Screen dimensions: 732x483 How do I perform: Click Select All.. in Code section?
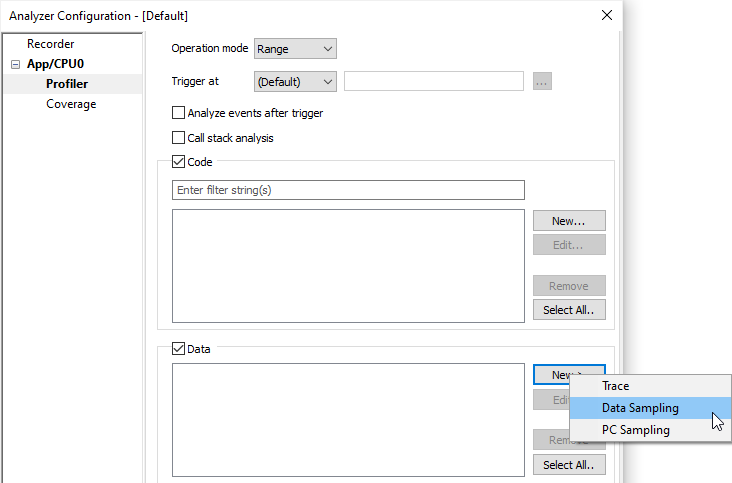(x=569, y=310)
